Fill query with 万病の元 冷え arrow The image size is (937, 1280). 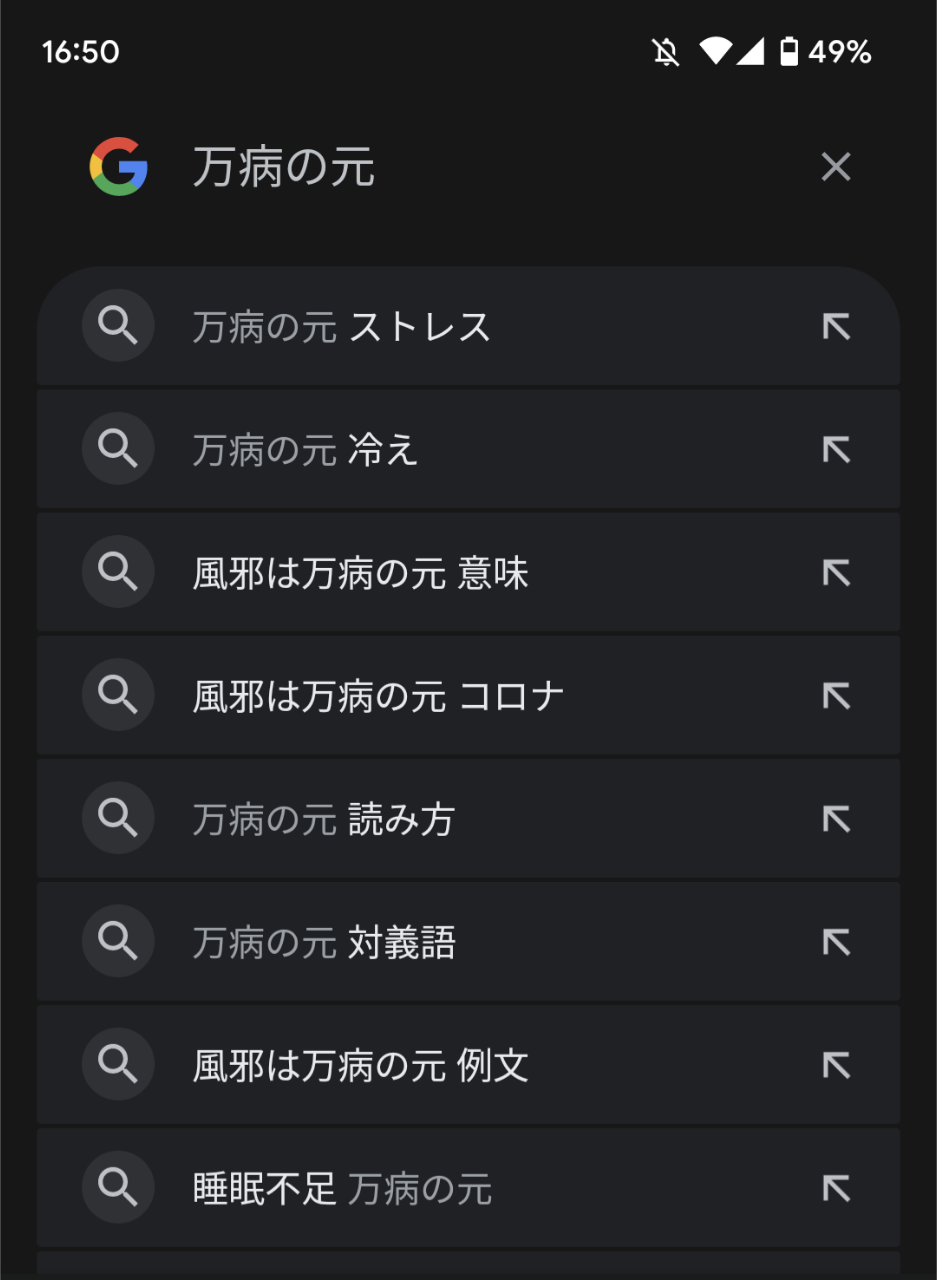pyautogui.click(x=835, y=450)
